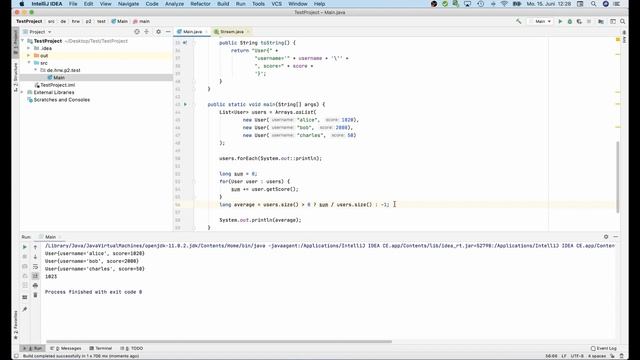Screen dimensions: 640x360
Task: Open the File menu
Action: click(x=73, y=4)
